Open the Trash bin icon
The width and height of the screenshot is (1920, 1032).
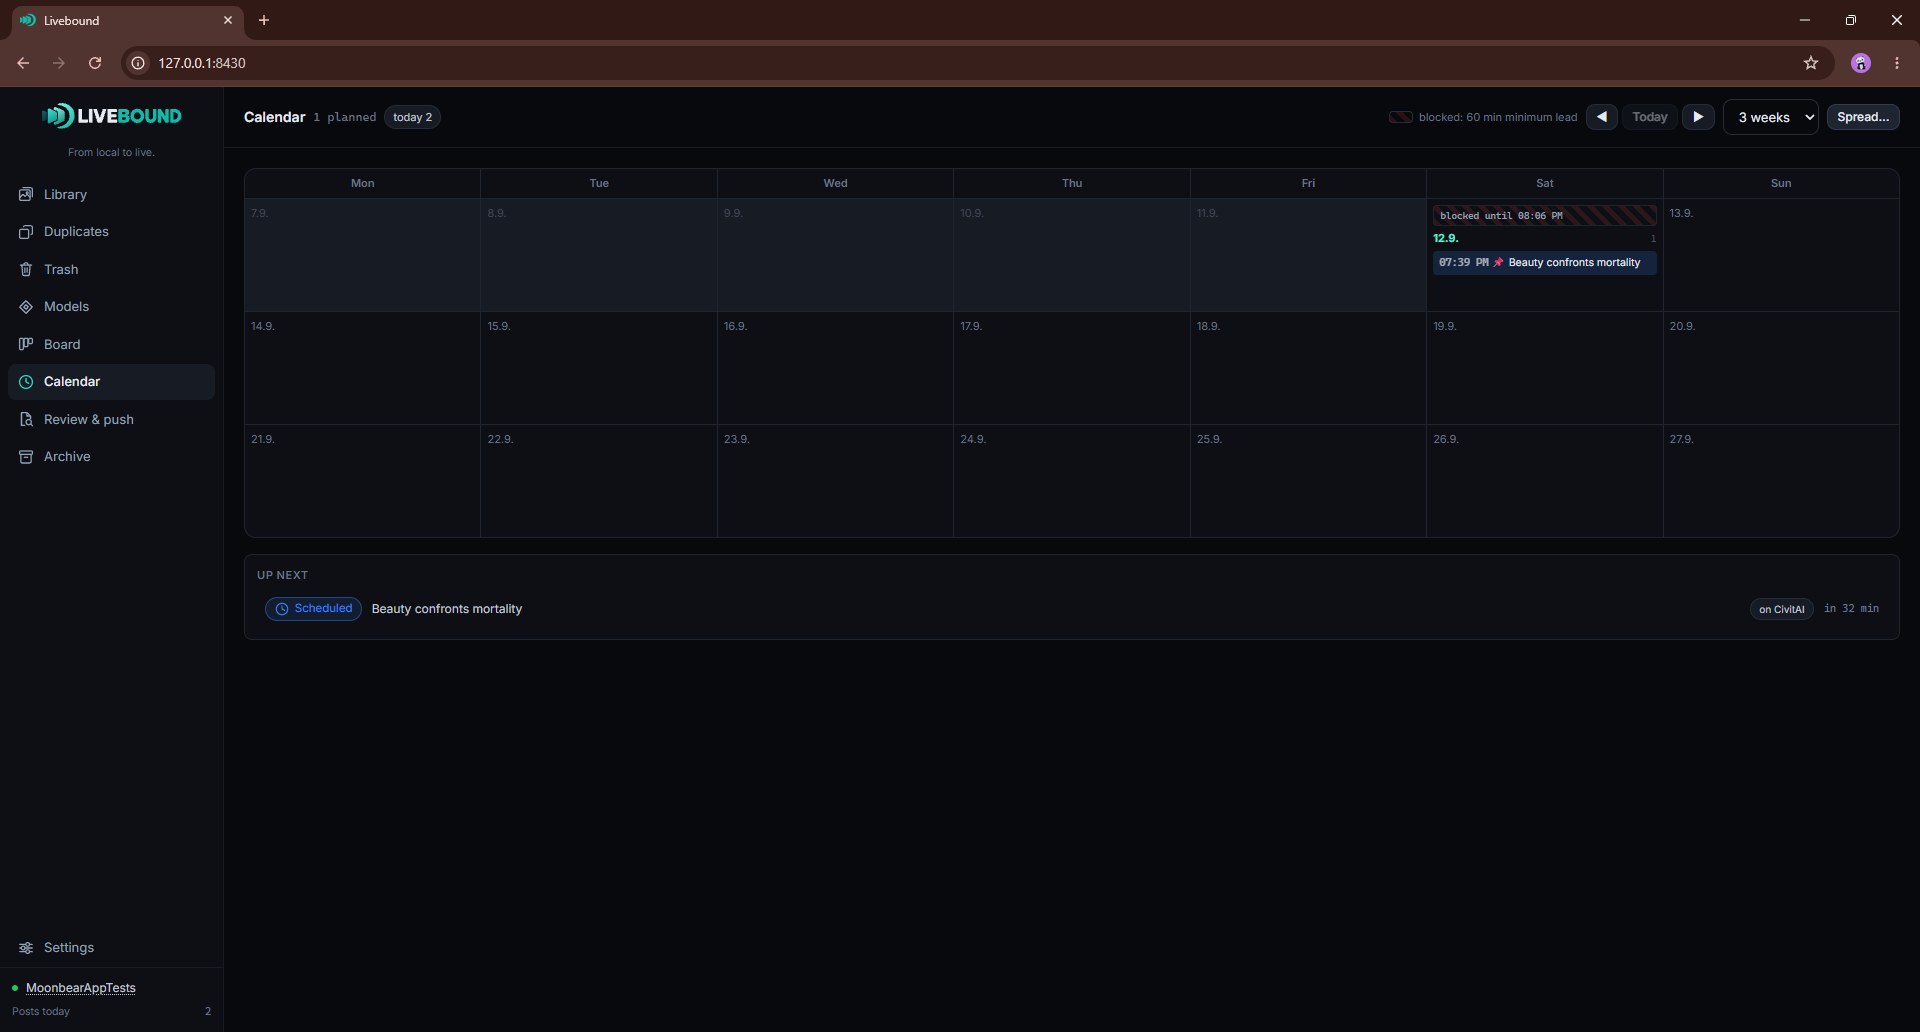[x=26, y=269]
